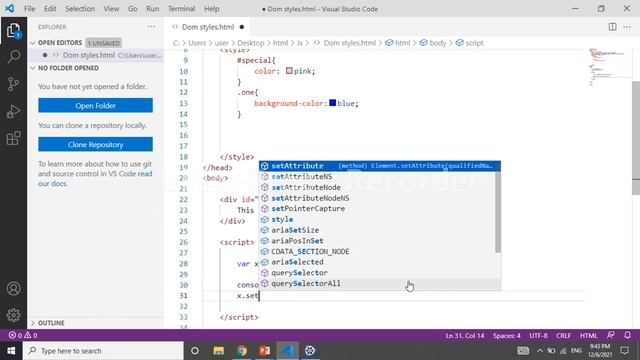This screenshot has width=640, height=360.
Task: Open the Manage gear icon
Action: coord(13,315)
